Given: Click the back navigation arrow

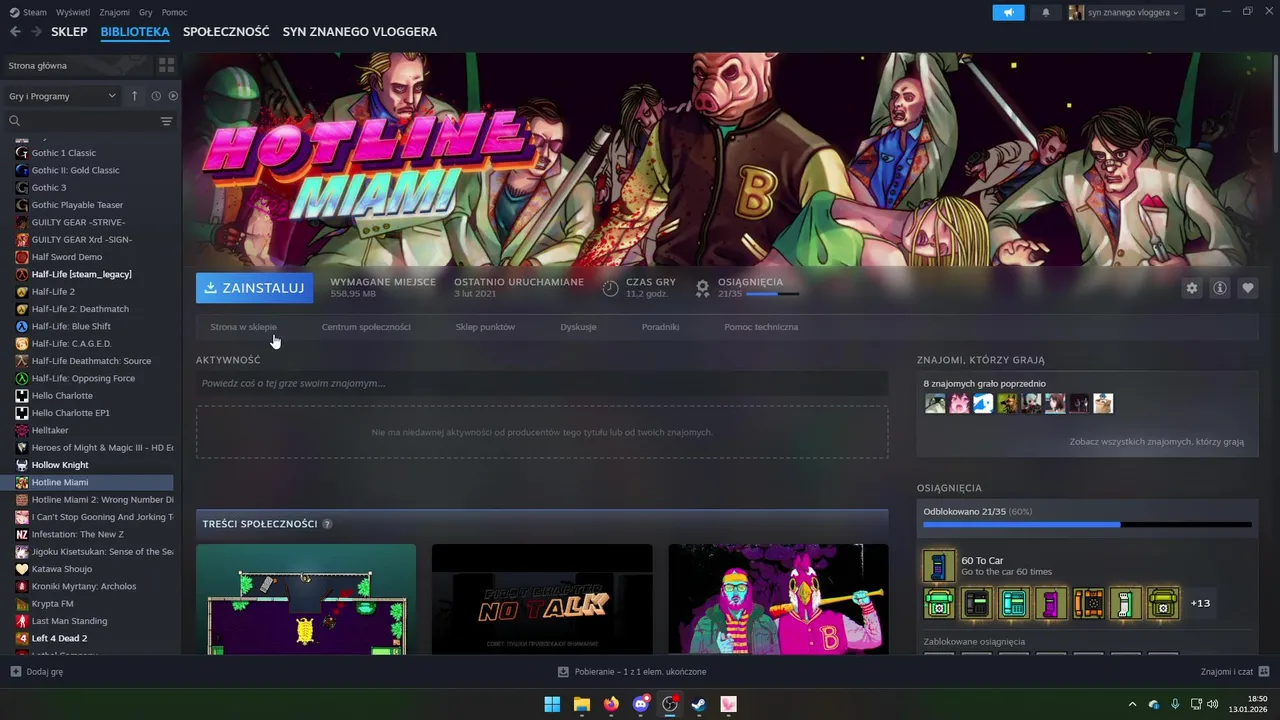Looking at the screenshot, I should tap(15, 32).
